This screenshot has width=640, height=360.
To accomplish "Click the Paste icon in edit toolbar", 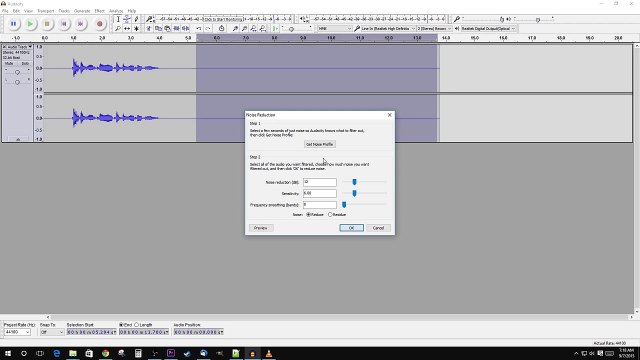I will pyautogui.click(x=167, y=29).
